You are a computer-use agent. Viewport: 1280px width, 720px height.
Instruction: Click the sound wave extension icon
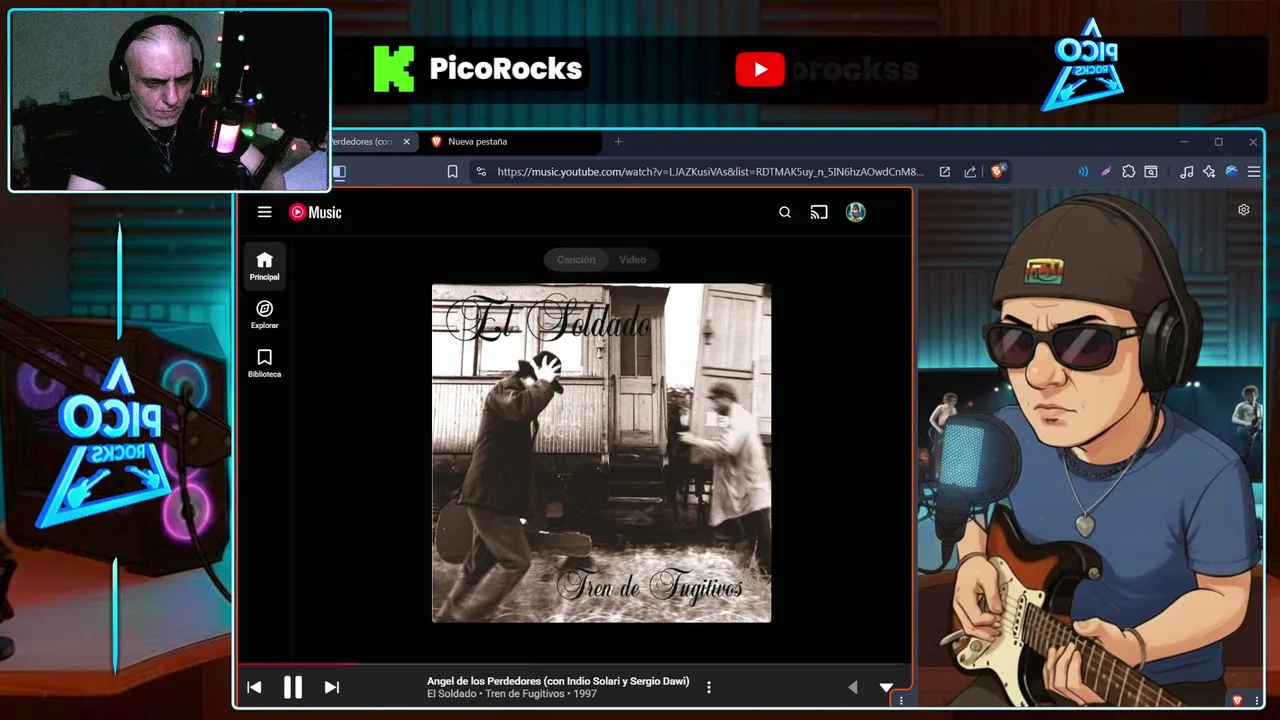[x=1083, y=172]
